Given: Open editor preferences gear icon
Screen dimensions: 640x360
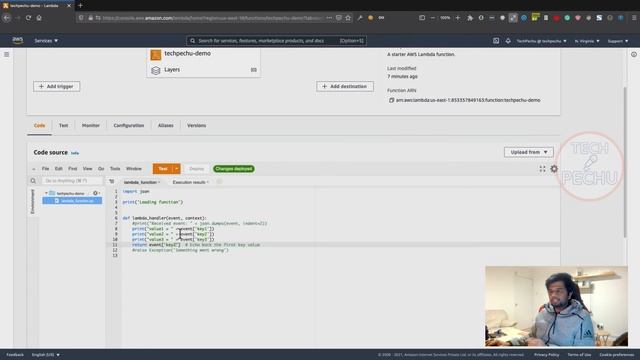Looking at the screenshot, I should 554,169.
